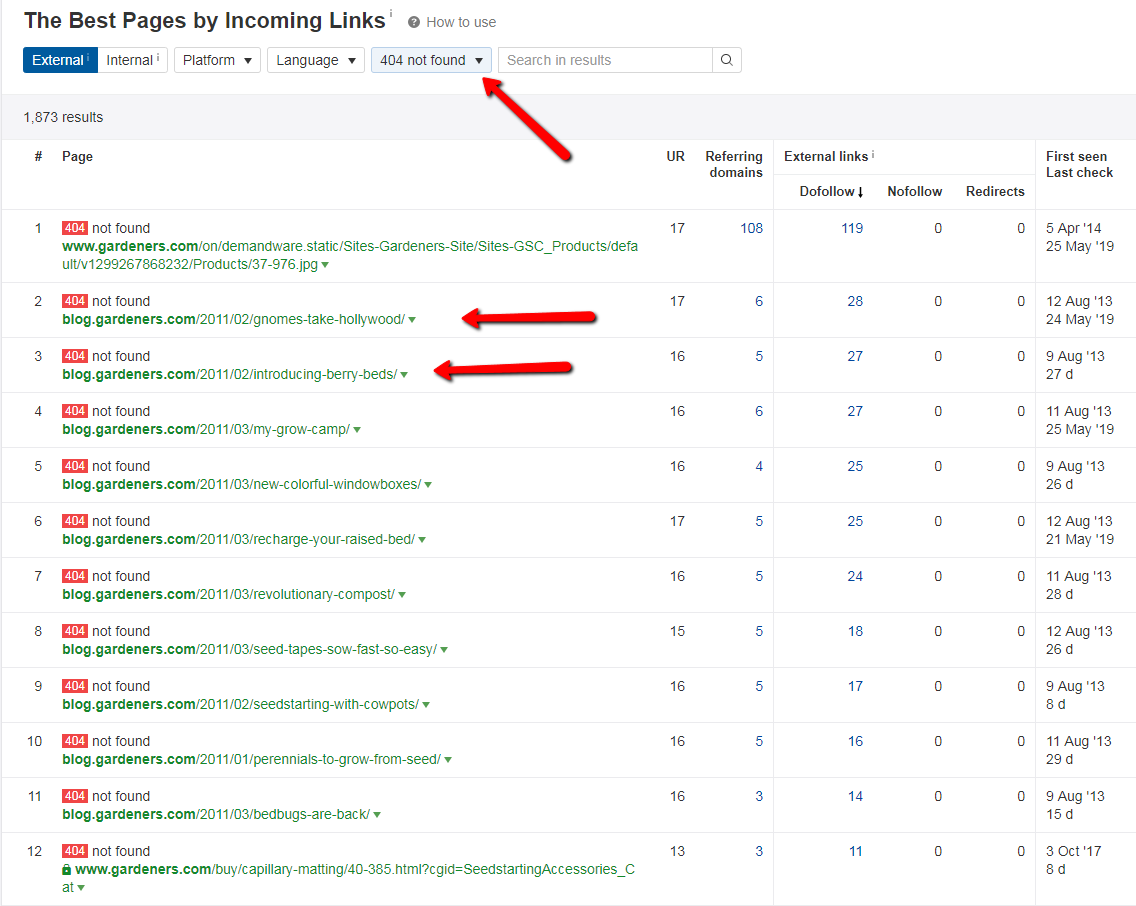Open the 404 not found filter dropdown
This screenshot has height=906, width=1136.
[x=431, y=60]
